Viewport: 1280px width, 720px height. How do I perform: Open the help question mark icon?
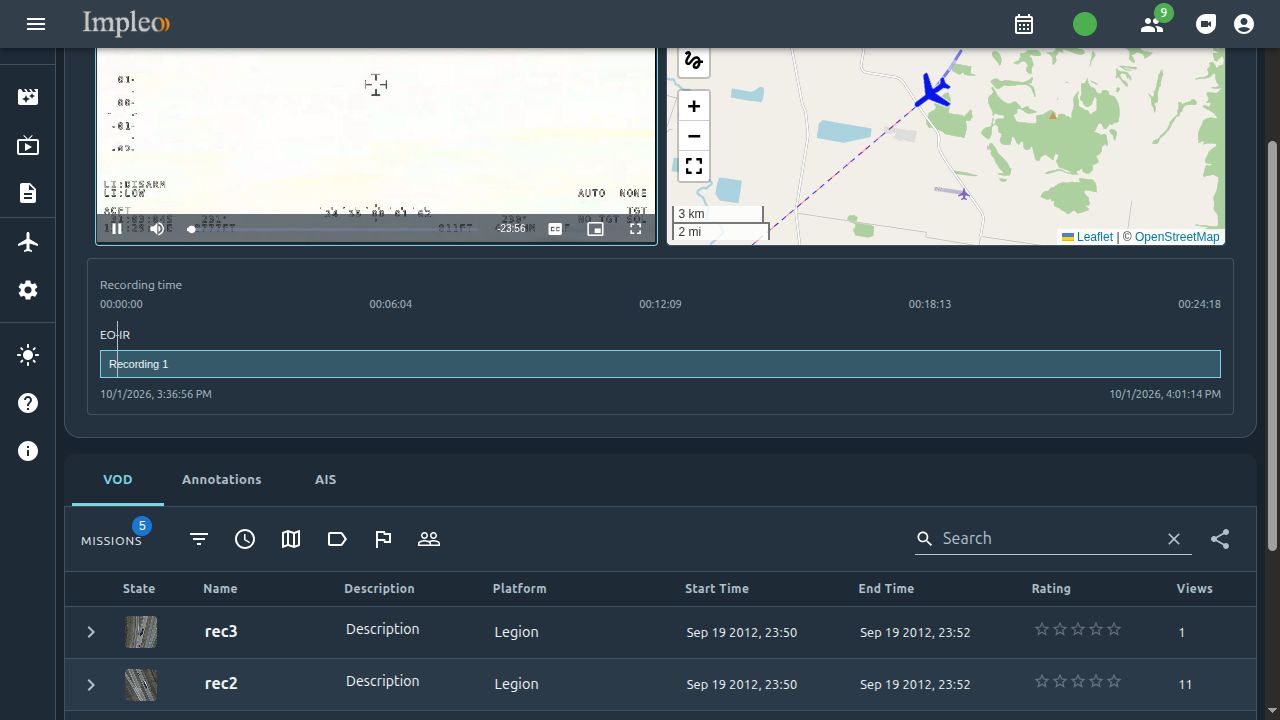[28, 403]
